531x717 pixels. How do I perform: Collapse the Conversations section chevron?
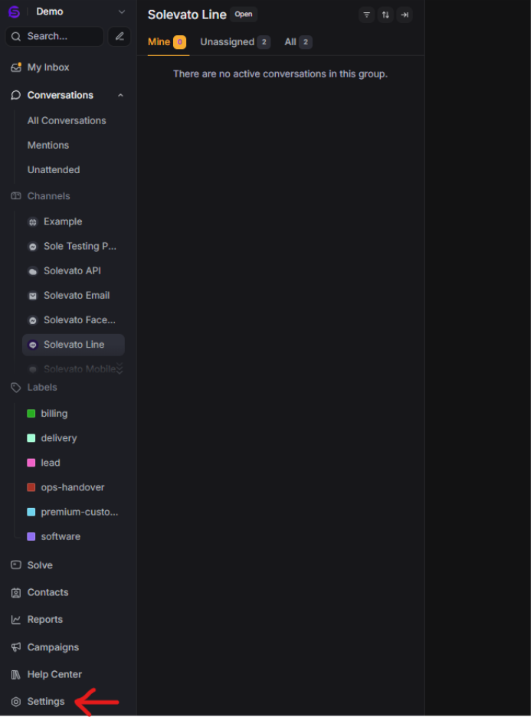120,95
